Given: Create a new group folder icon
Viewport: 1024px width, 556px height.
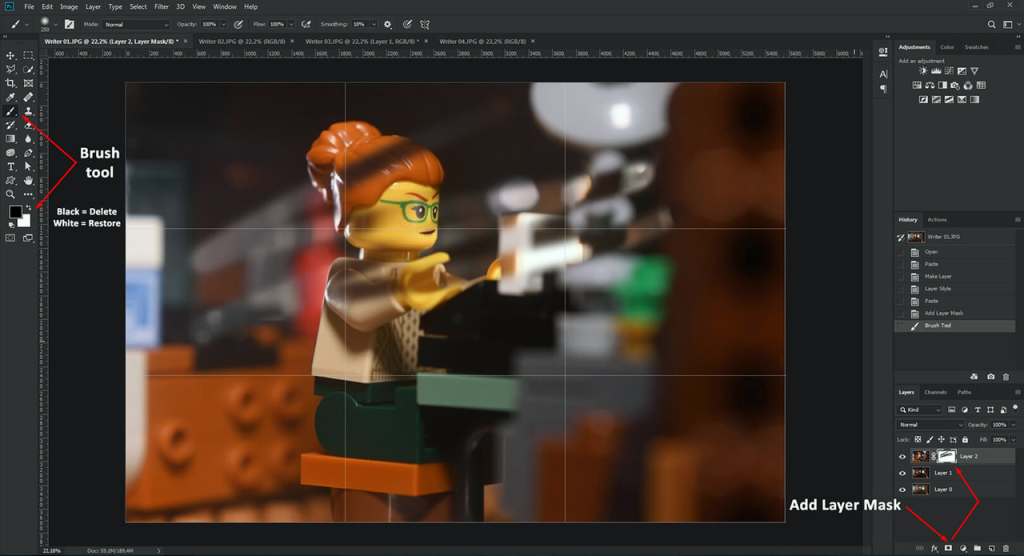Looking at the screenshot, I should 977,548.
